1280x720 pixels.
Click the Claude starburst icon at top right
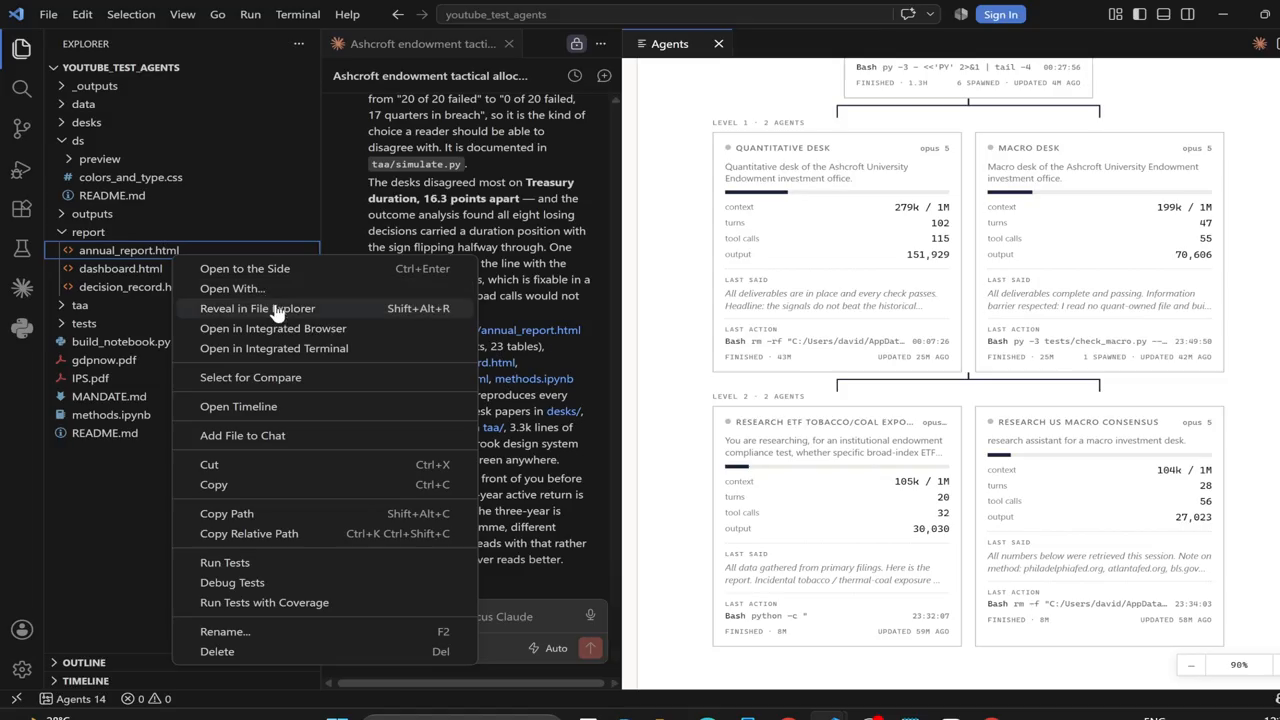pos(1260,44)
